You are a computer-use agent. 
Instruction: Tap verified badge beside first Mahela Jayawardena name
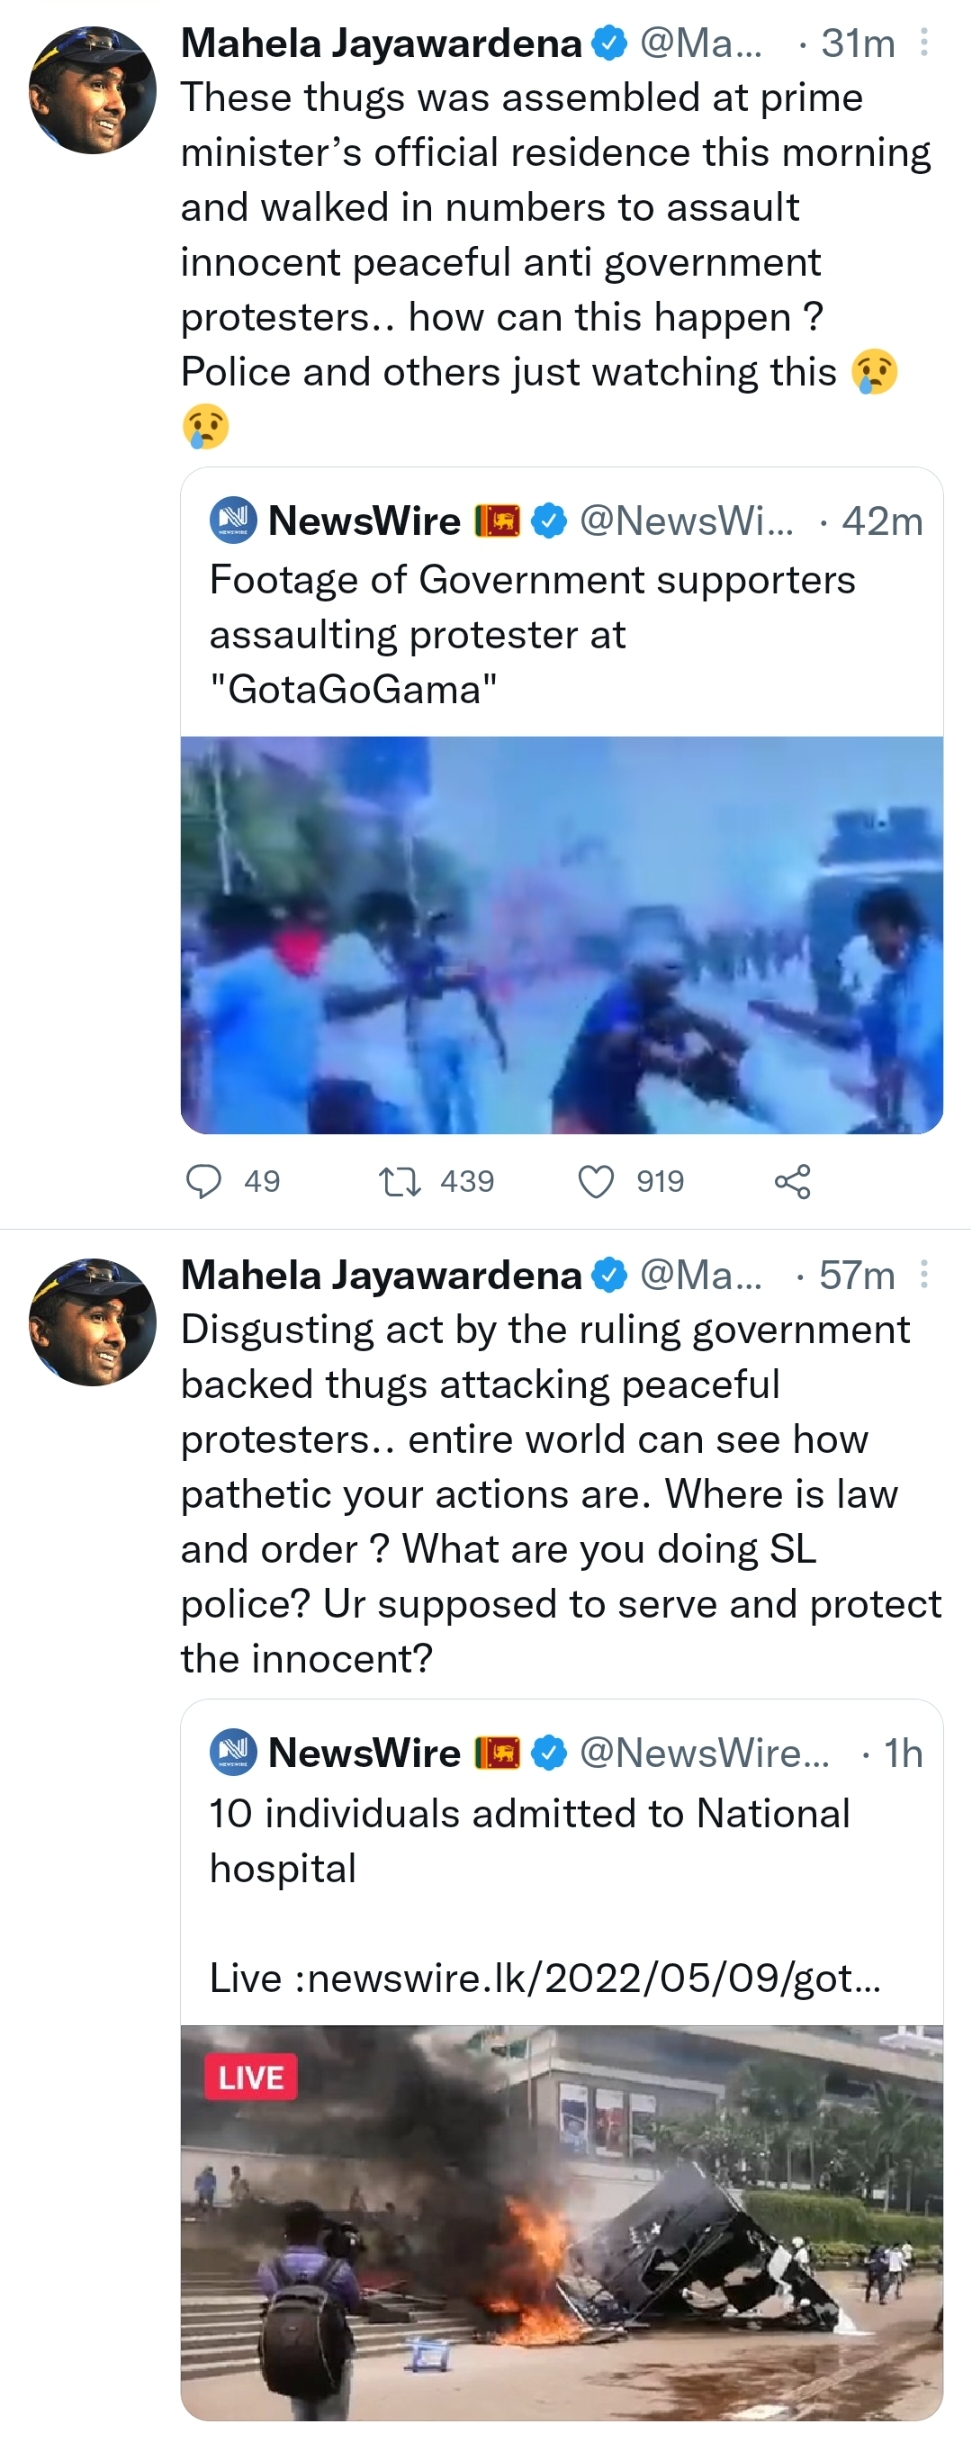[609, 43]
